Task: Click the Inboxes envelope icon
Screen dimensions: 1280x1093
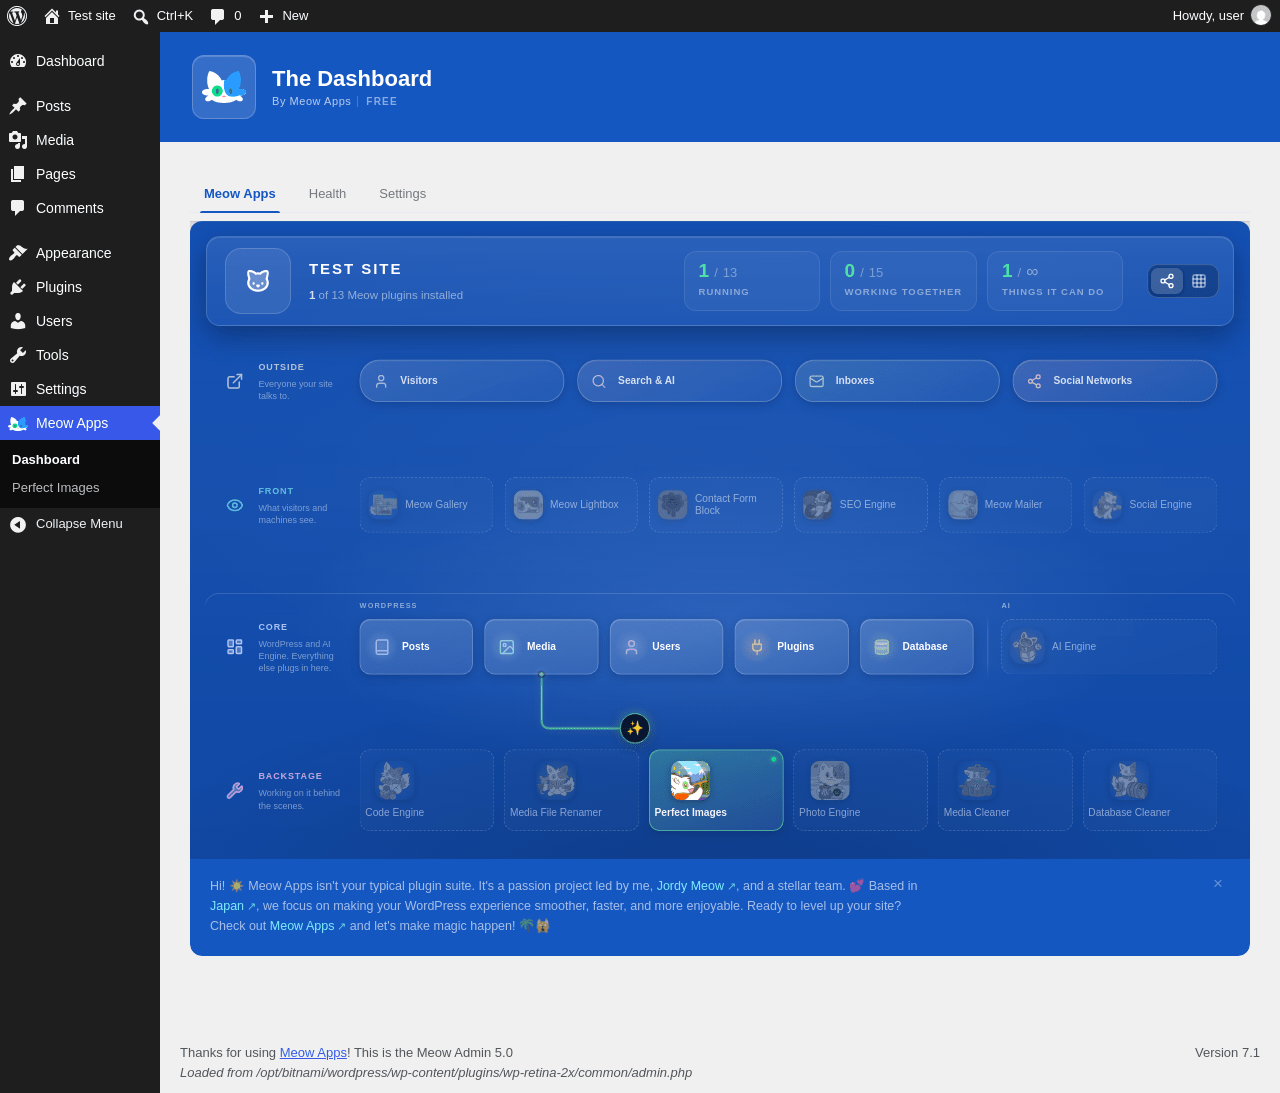Action: tap(817, 381)
